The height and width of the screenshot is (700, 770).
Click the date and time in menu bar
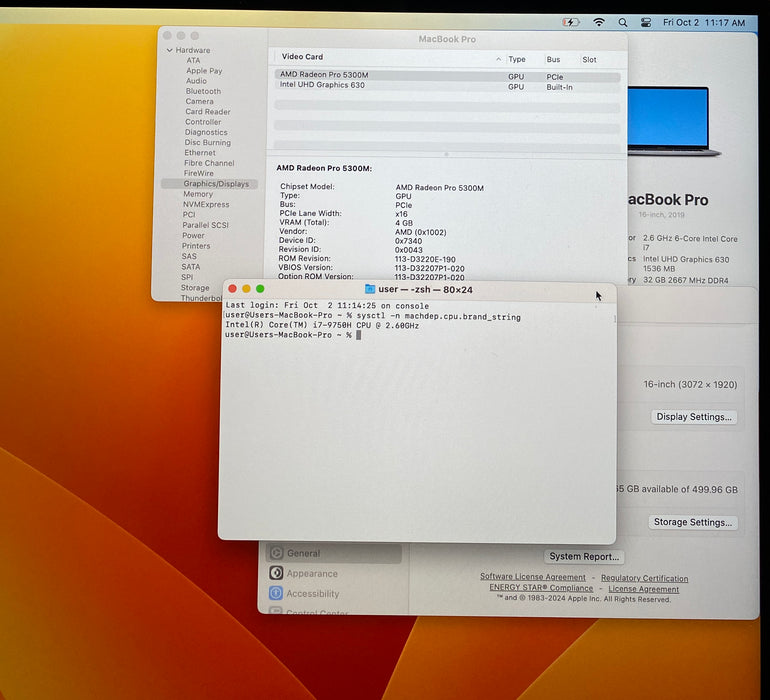click(704, 23)
